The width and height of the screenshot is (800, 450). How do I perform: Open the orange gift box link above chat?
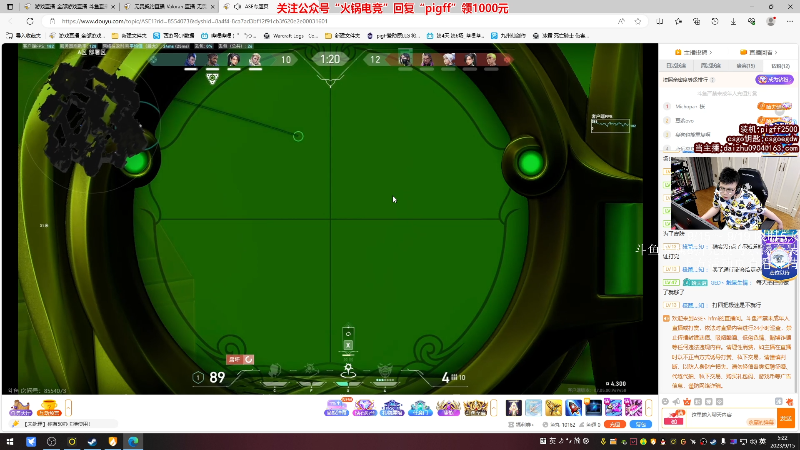758,52
